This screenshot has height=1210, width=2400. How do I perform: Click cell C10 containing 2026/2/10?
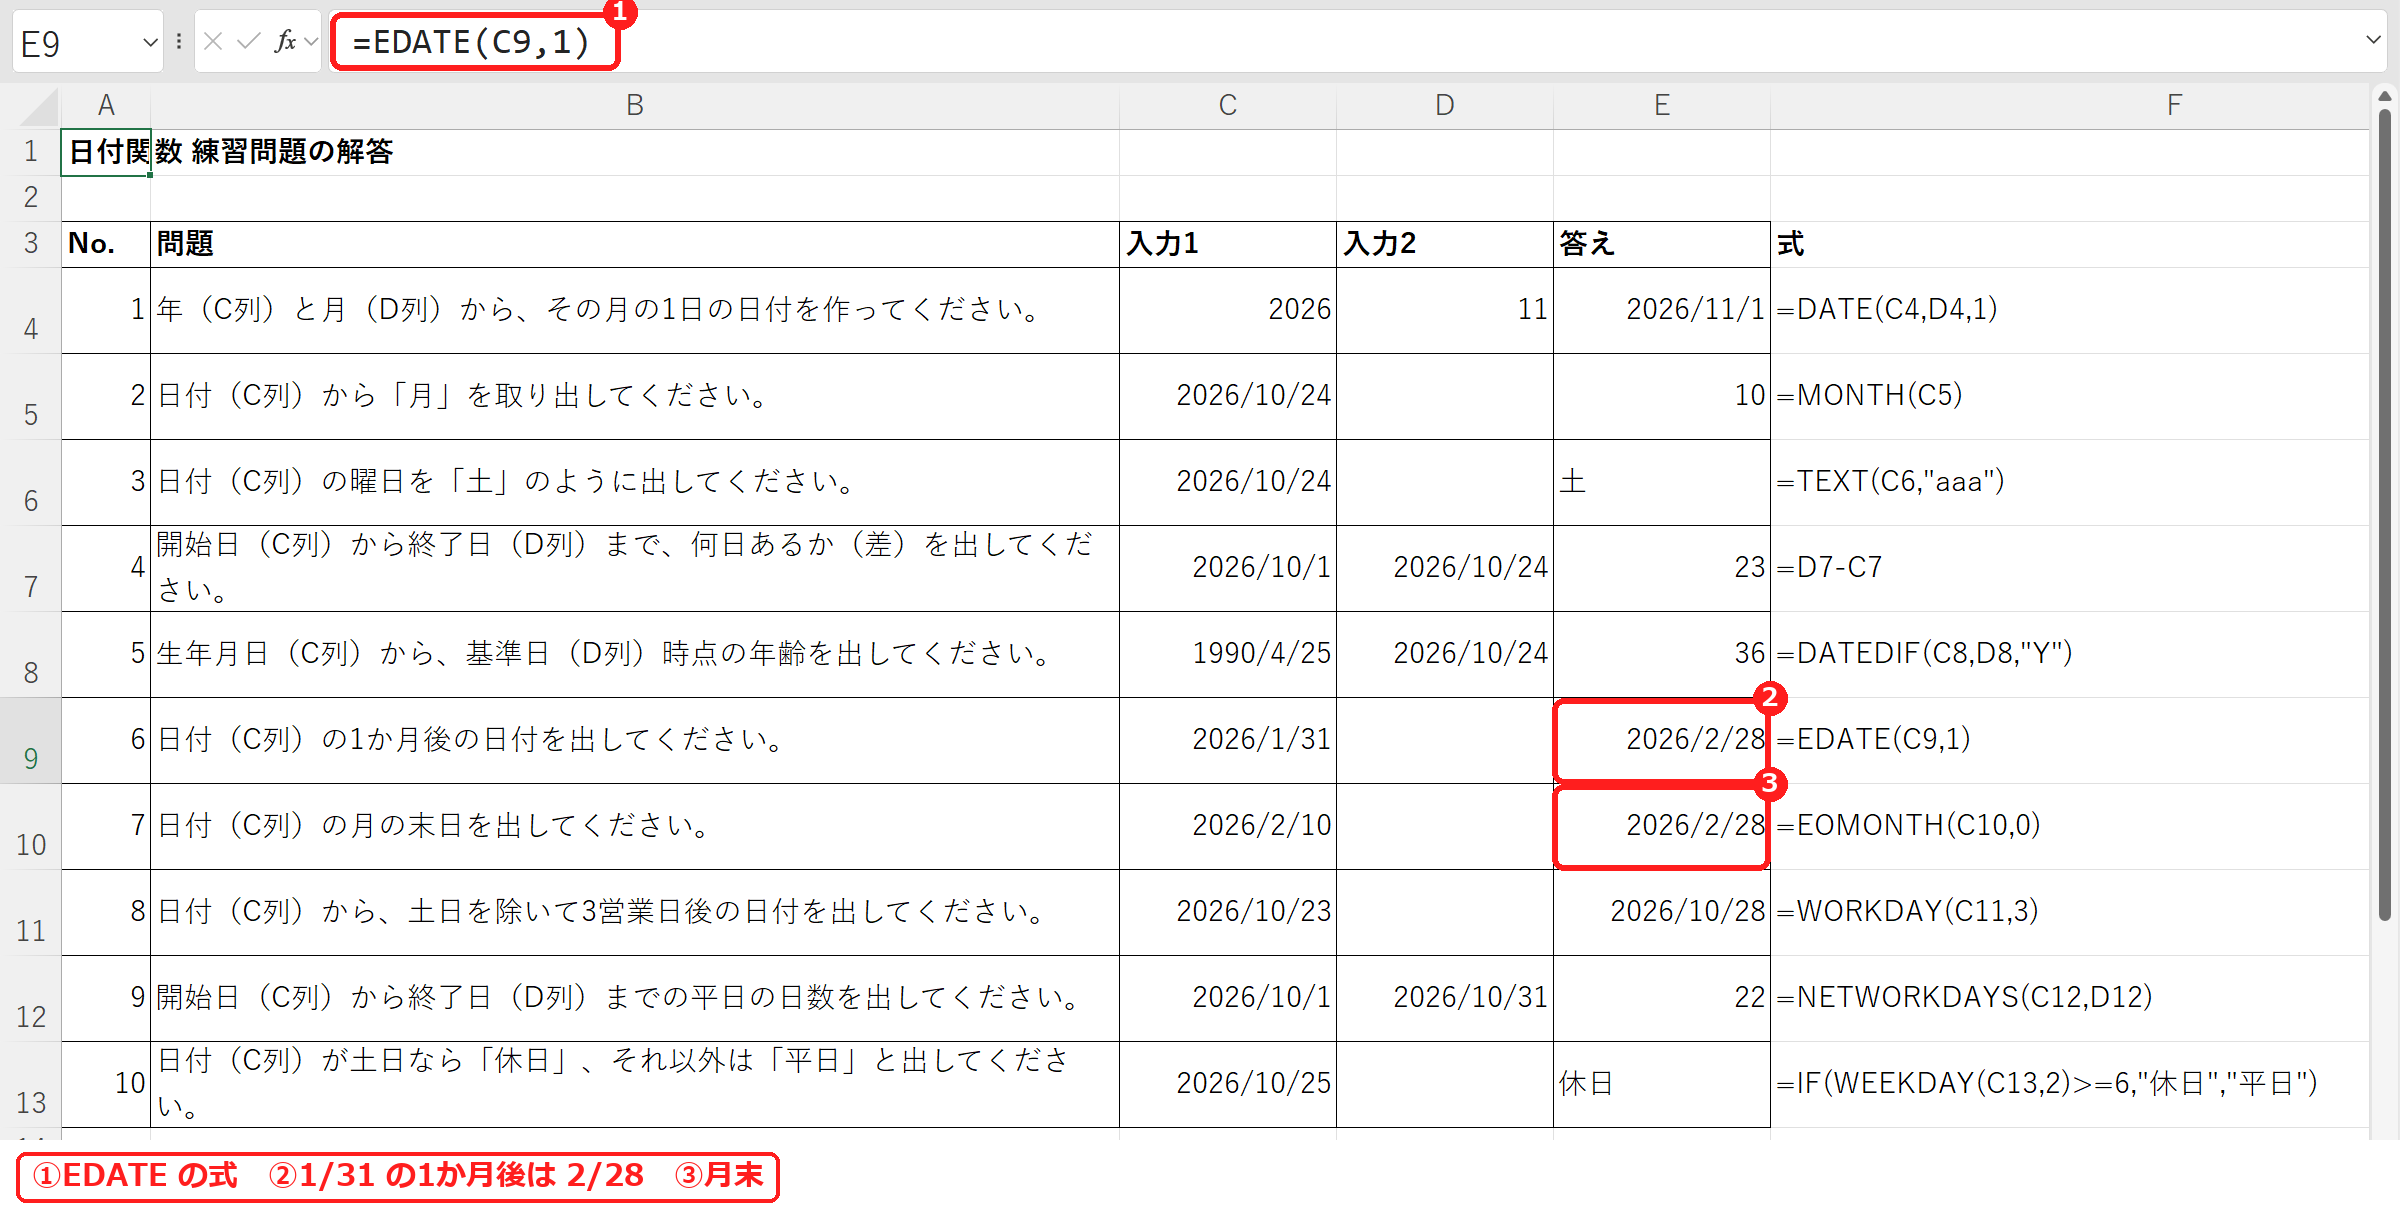[x=1228, y=826]
